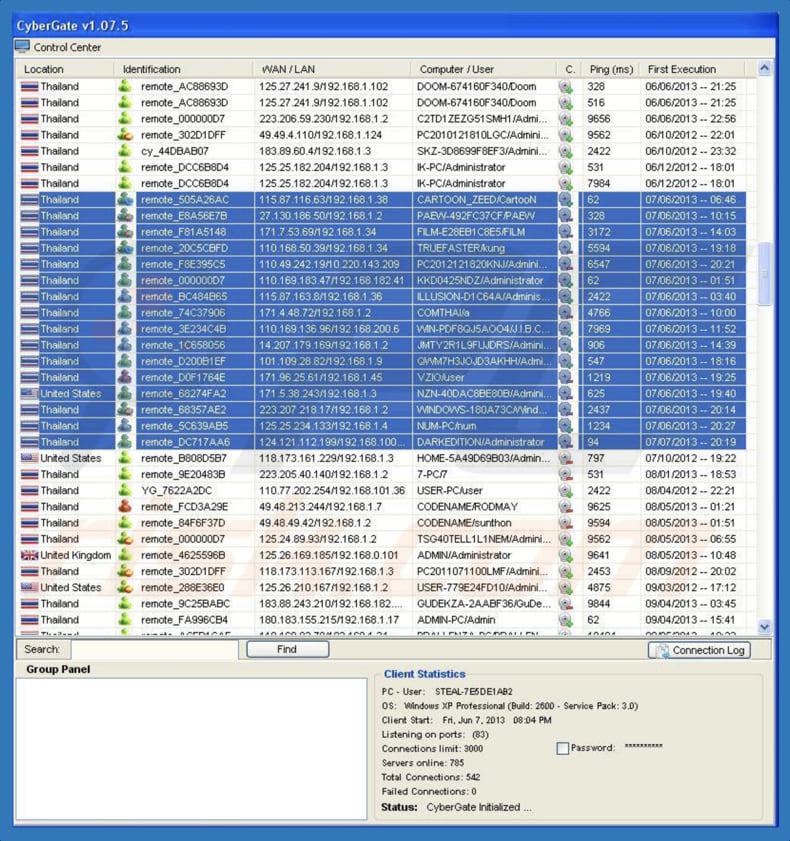Screen dimensions: 790x841
Task: Click the user icon for remote_505A26AC
Action: point(125,199)
